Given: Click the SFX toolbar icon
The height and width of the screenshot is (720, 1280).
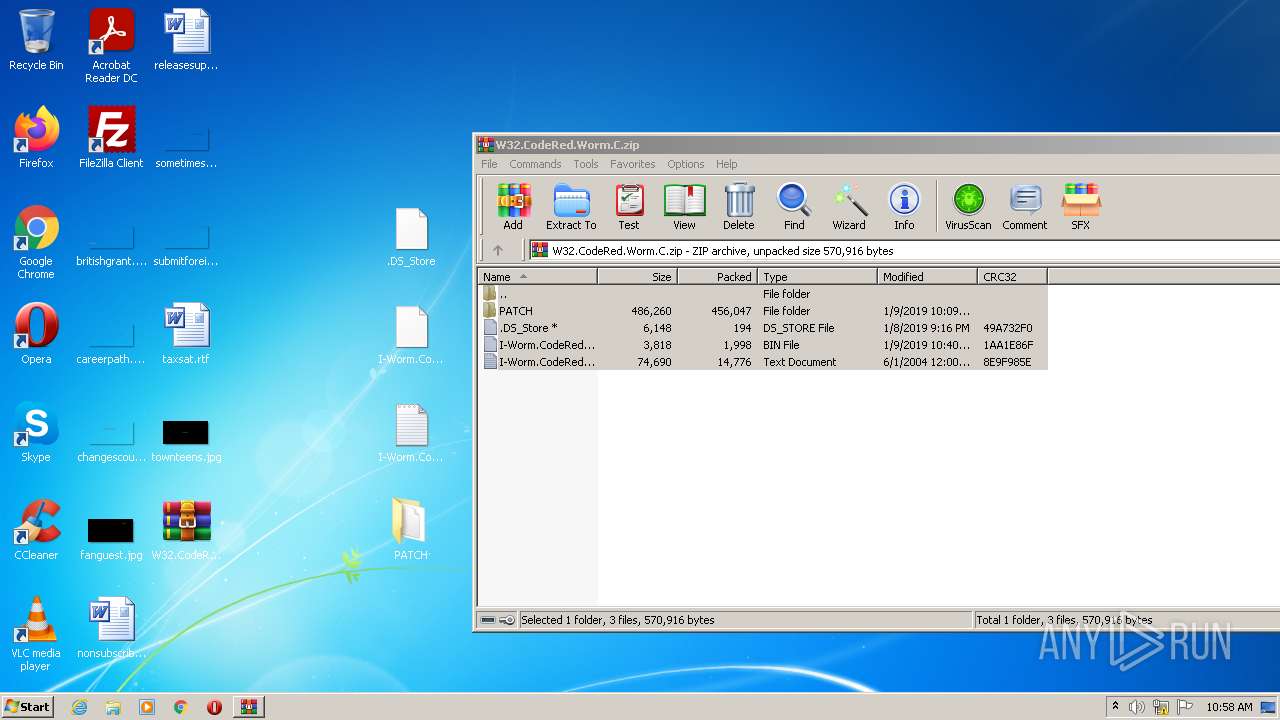Looking at the screenshot, I should click(1081, 207).
